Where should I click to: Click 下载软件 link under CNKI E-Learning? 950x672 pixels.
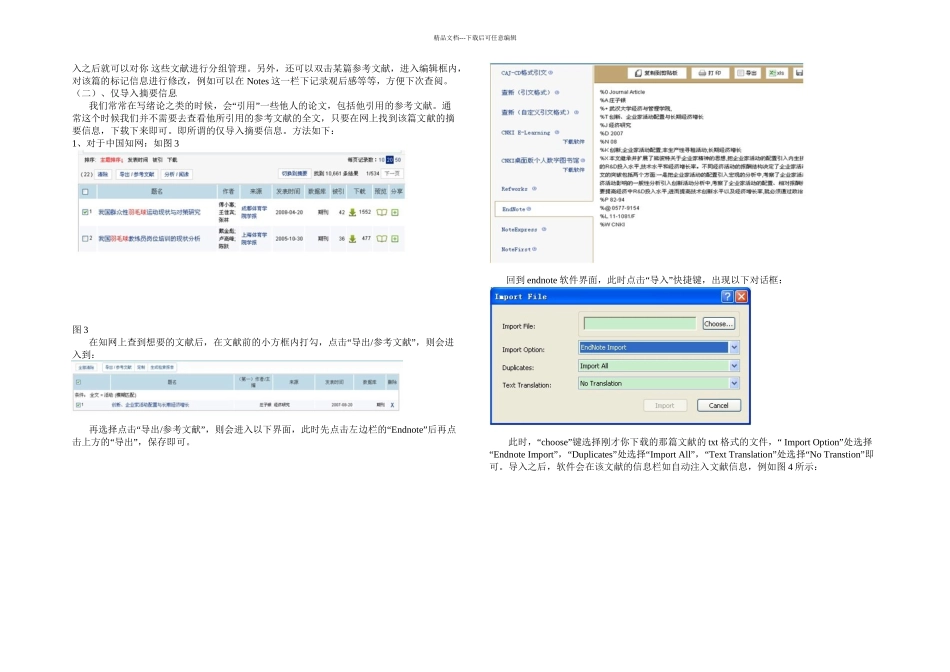coord(574,141)
